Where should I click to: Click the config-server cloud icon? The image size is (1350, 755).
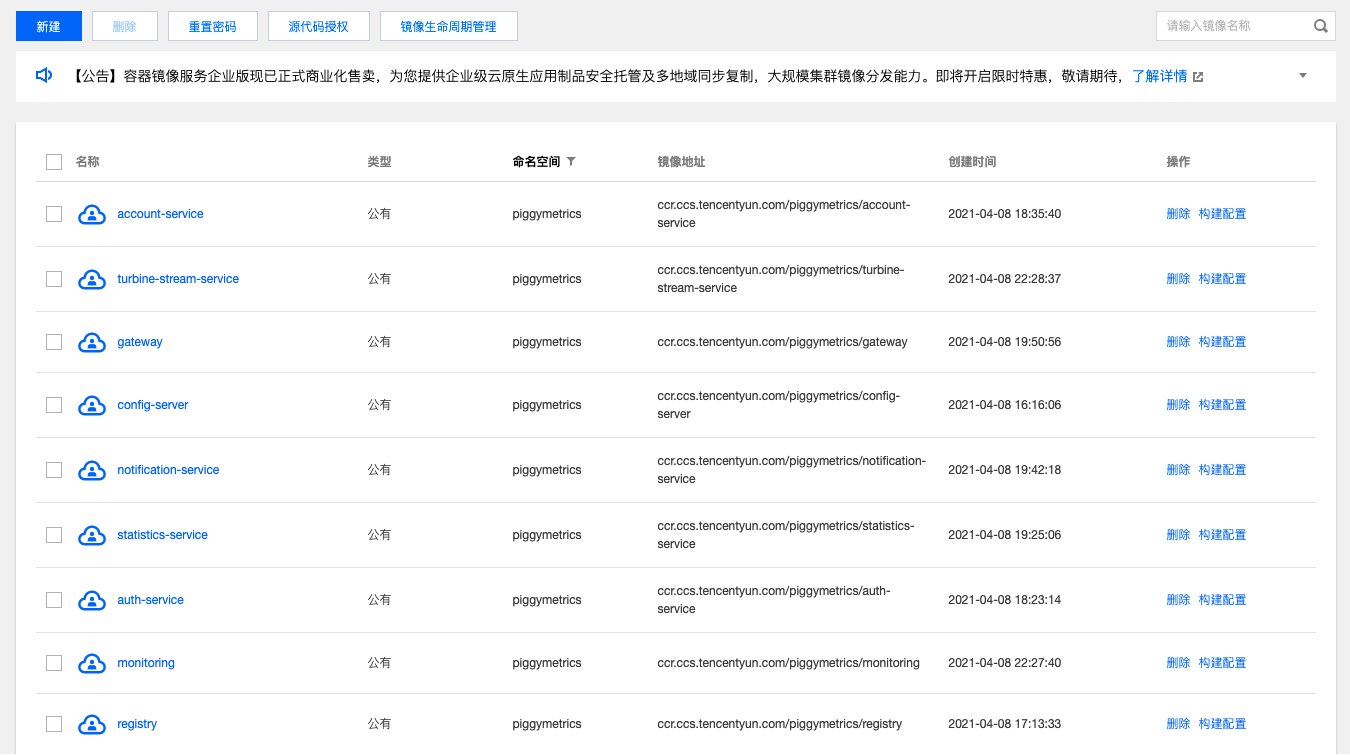[92, 405]
